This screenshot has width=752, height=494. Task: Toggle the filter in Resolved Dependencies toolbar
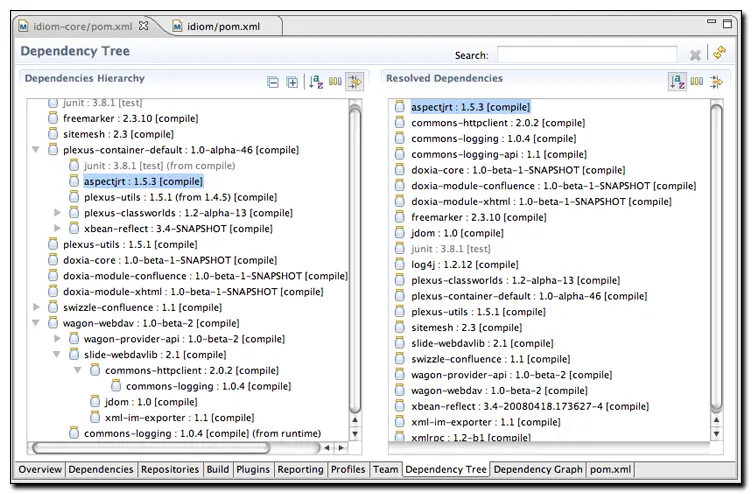coord(716,82)
